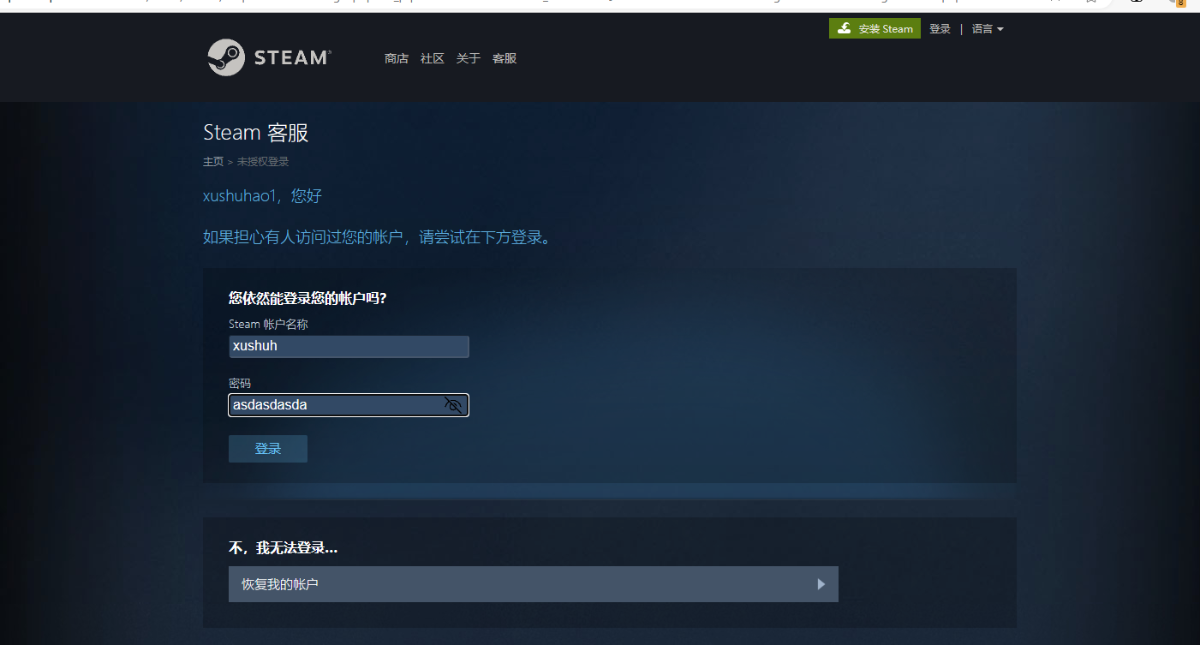Click the 不，我无法登录... heading

click(x=283, y=548)
